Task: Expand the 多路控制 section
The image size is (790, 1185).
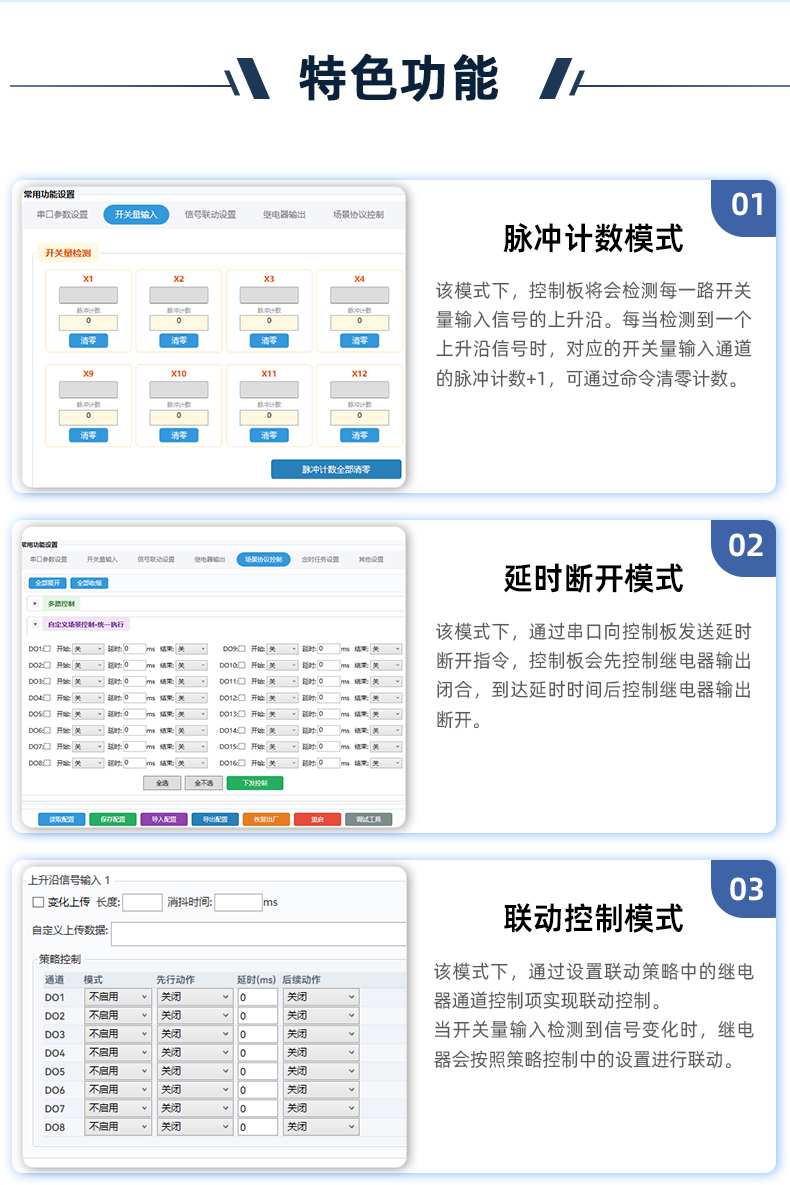Action: (36, 603)
